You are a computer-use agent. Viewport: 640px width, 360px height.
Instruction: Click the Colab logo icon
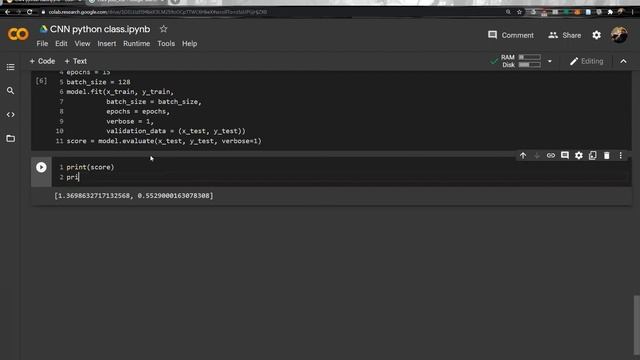[x=18, y=34]
